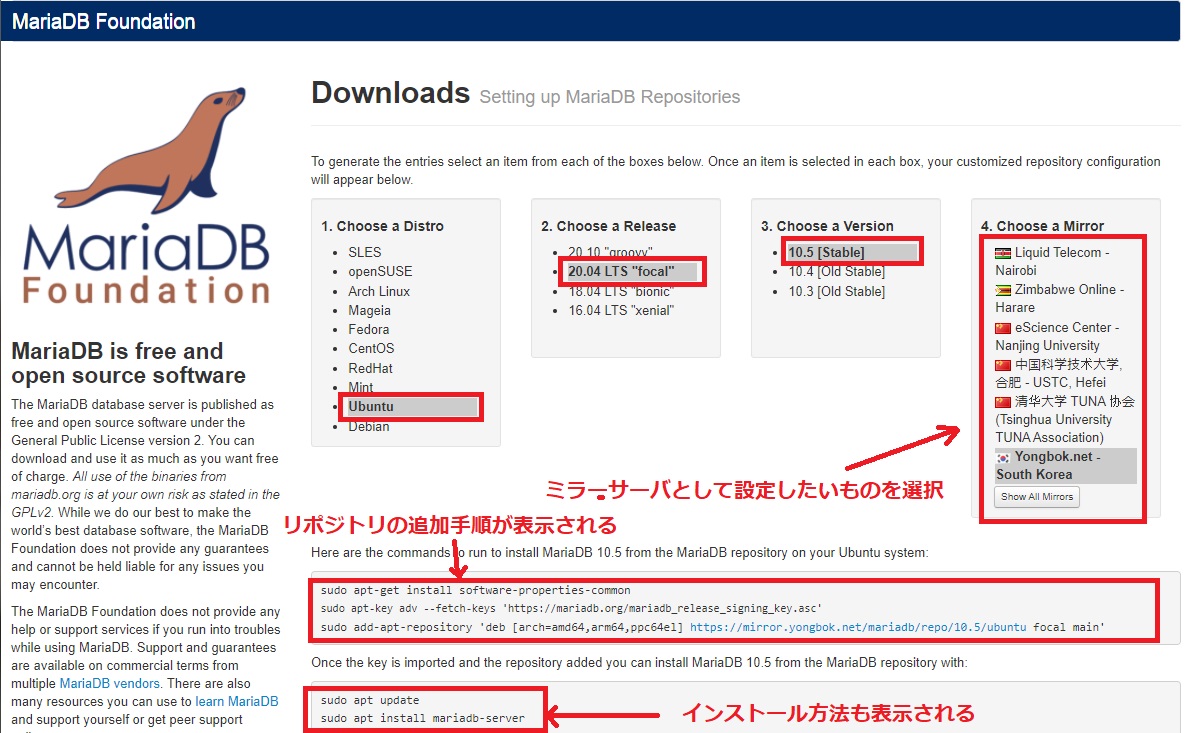This screenshot has width=1187, height=733.
Task: Choose version 10.4 [Old Stable]
Action: point(837,271)
